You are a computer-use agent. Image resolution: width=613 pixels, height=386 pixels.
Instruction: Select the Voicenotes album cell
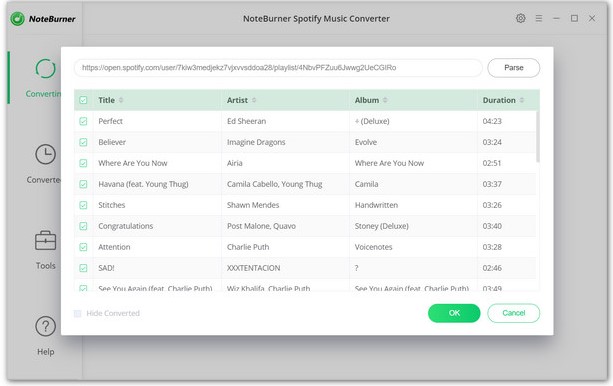coord(413,247)
